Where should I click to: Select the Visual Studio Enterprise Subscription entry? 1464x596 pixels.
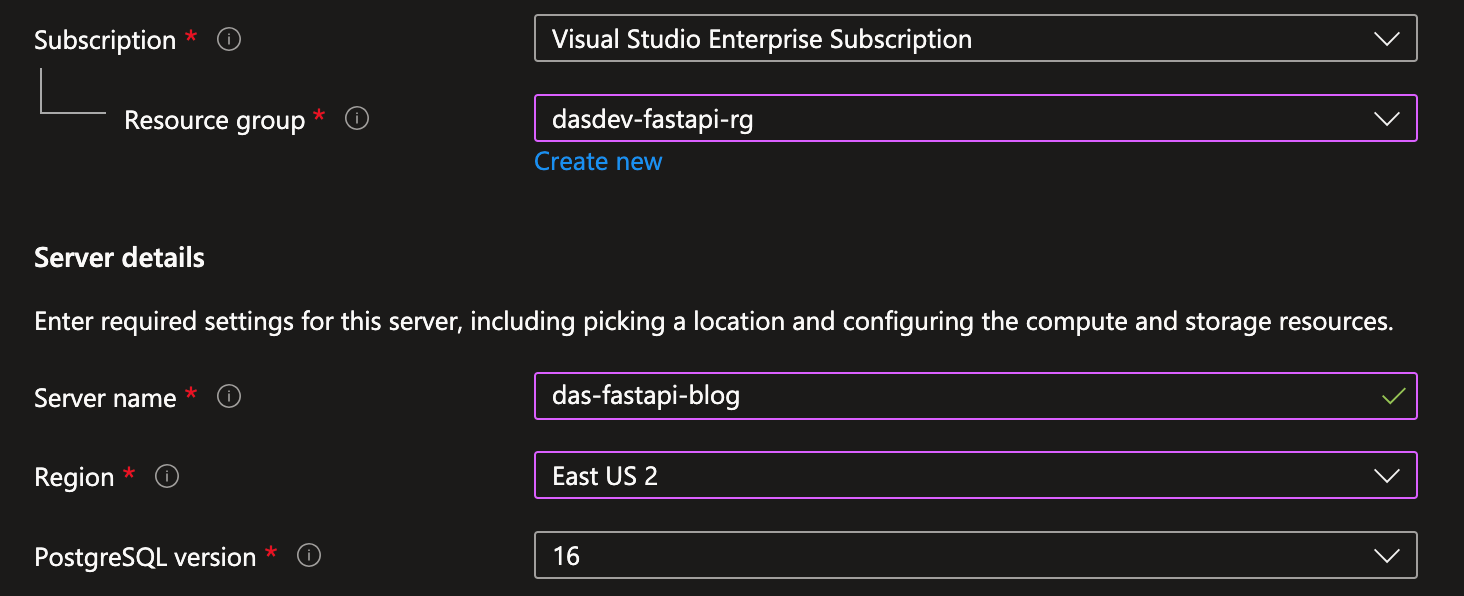[760, 39]
